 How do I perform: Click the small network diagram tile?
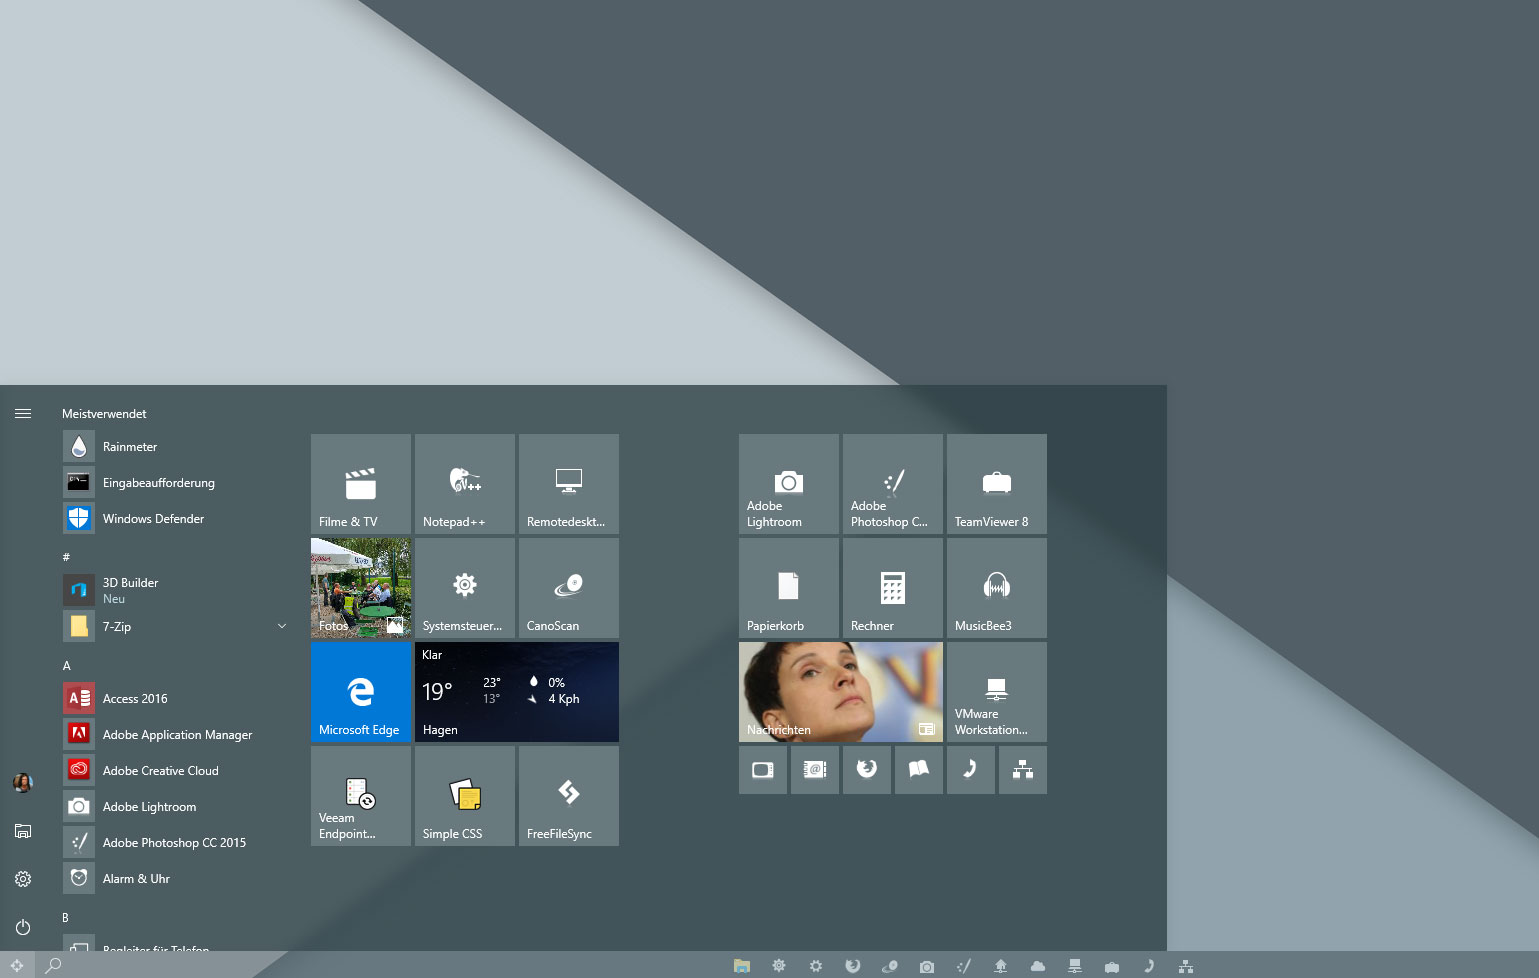pyautogui.click(x=1023, y=770)
